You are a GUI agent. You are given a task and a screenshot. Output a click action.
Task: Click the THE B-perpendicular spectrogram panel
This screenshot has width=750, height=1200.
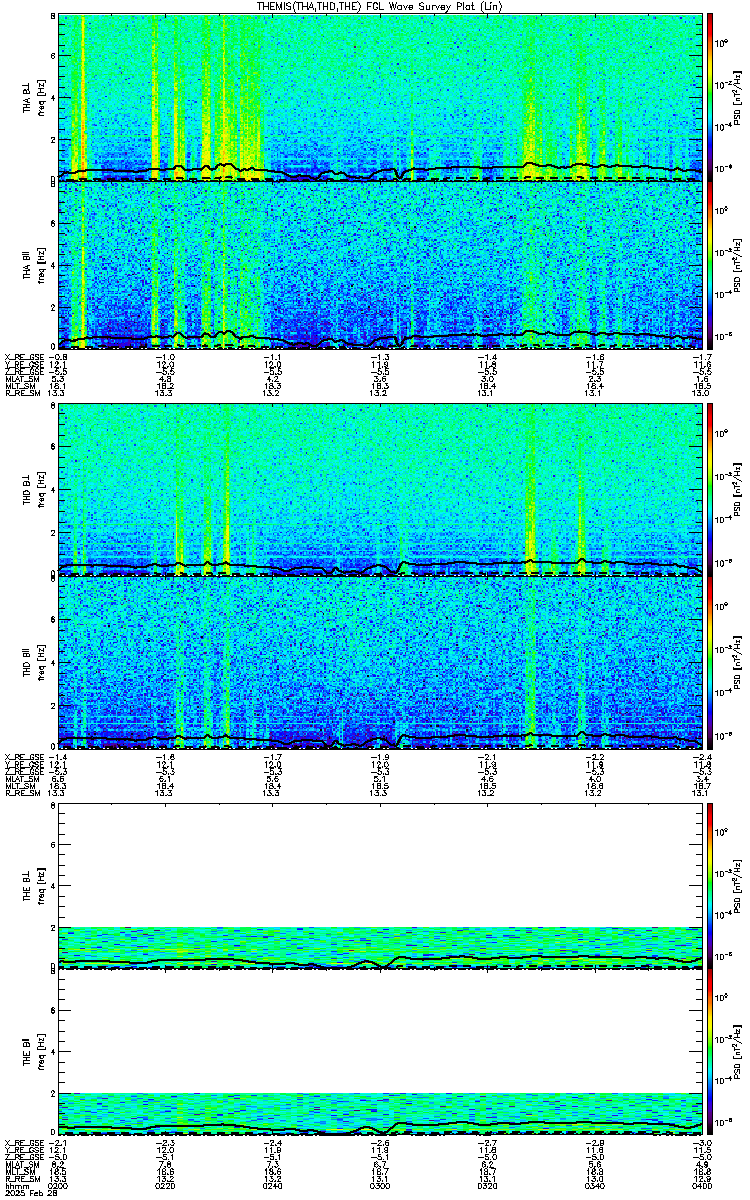coord(380,886)
